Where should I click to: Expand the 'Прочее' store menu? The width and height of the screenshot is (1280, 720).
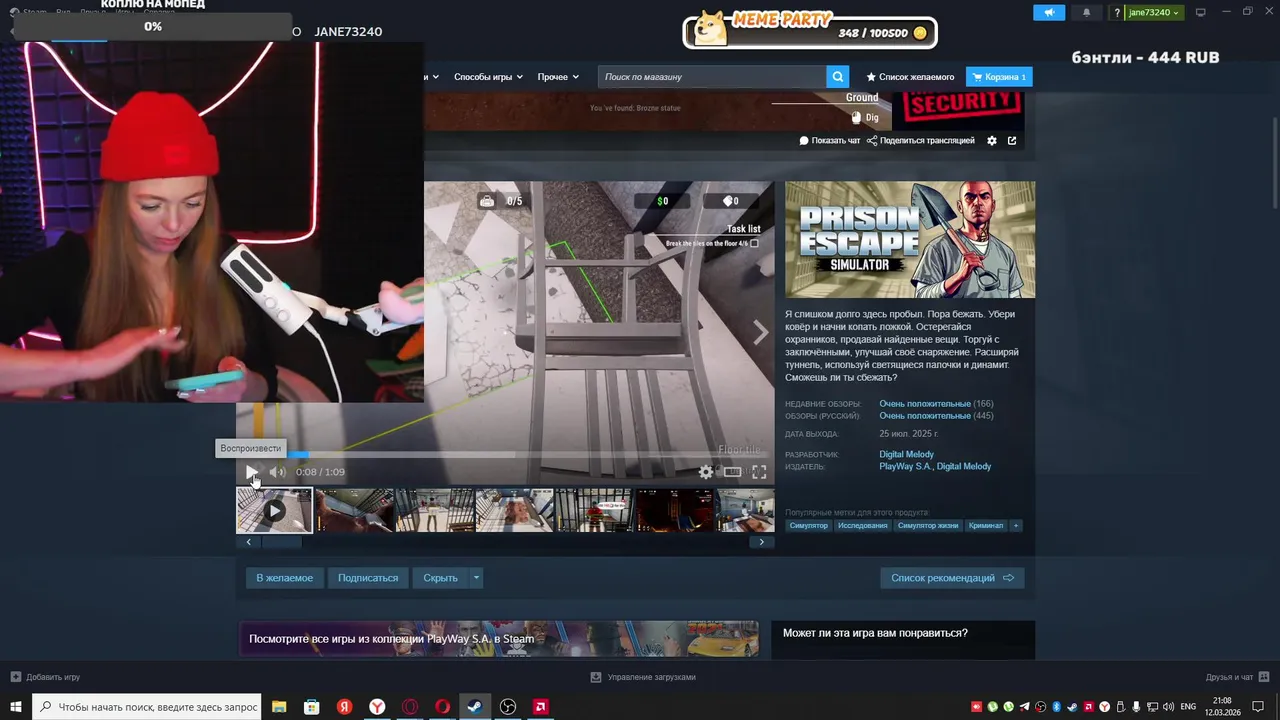558,77
